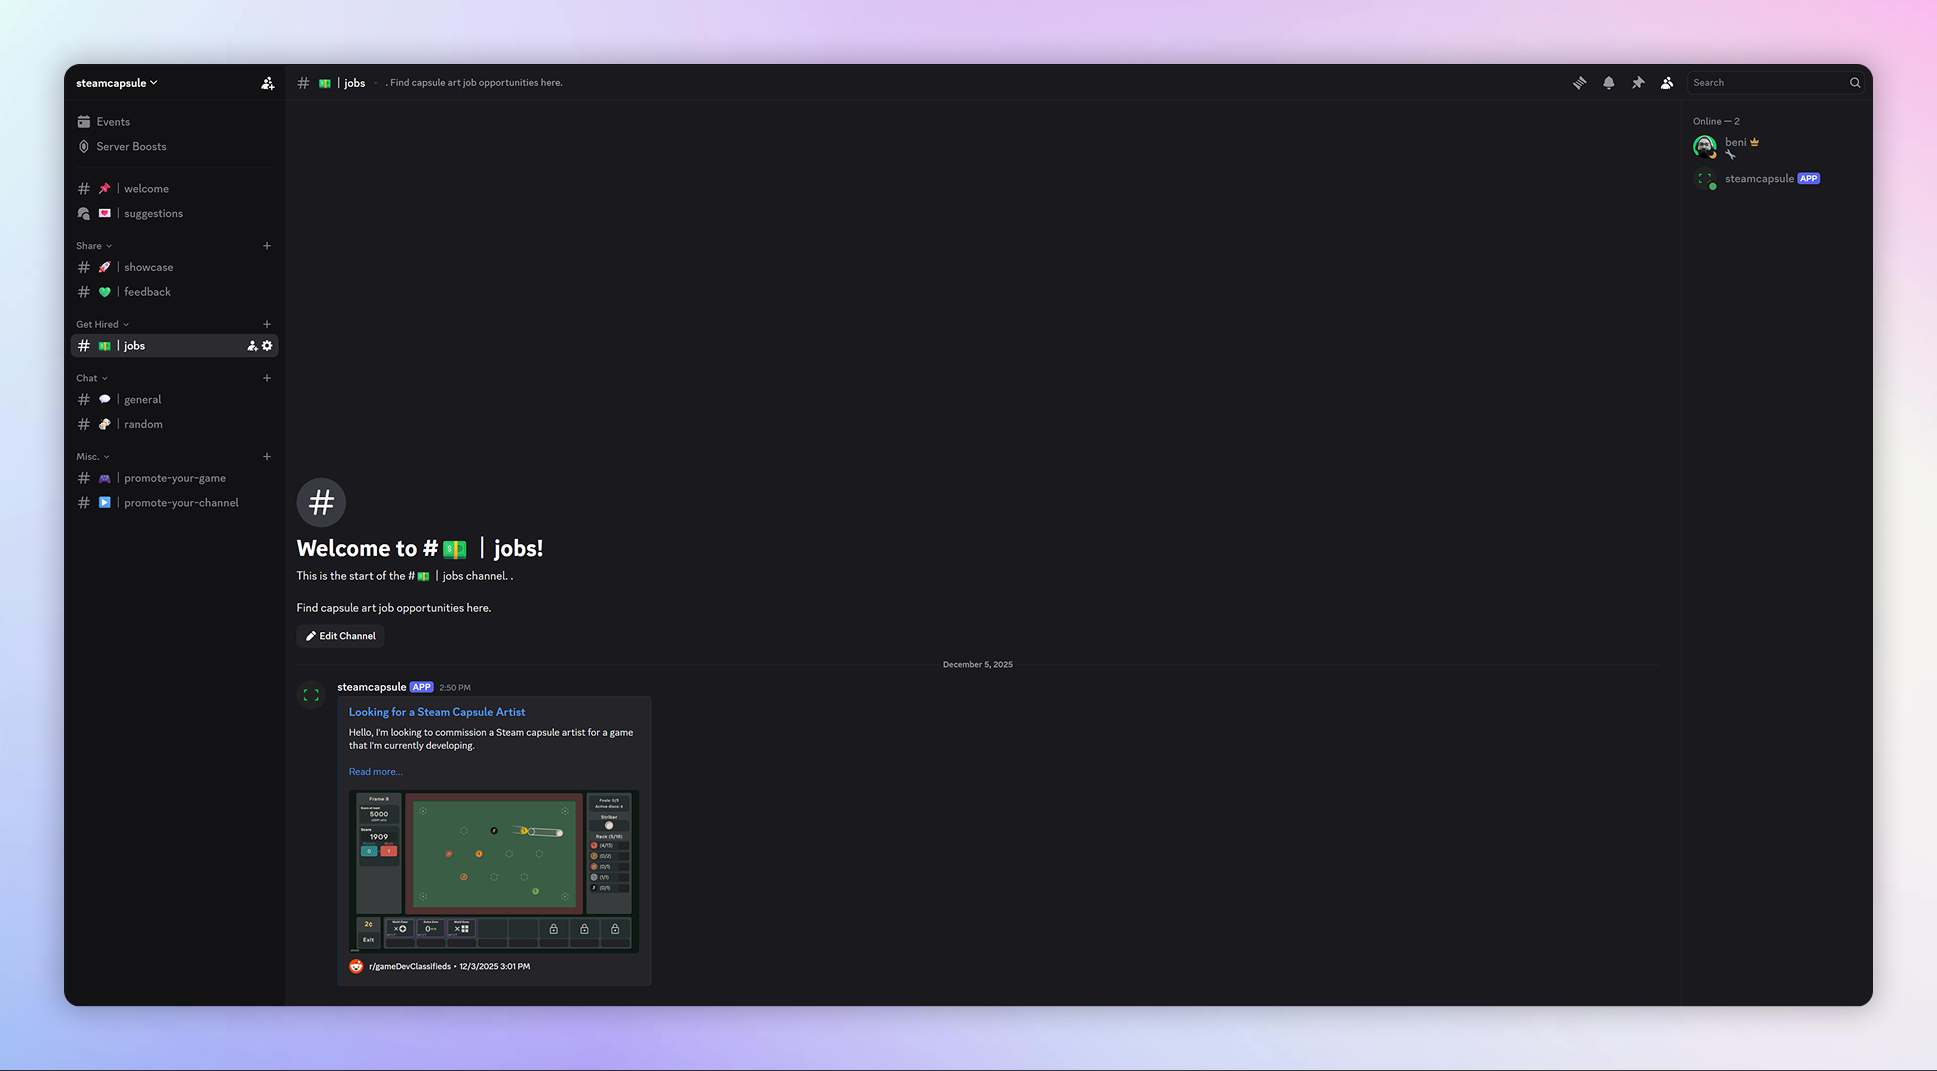The image size is (1937, 1071).
Task: Toggle the member list icon
Action: (1666, 83)
